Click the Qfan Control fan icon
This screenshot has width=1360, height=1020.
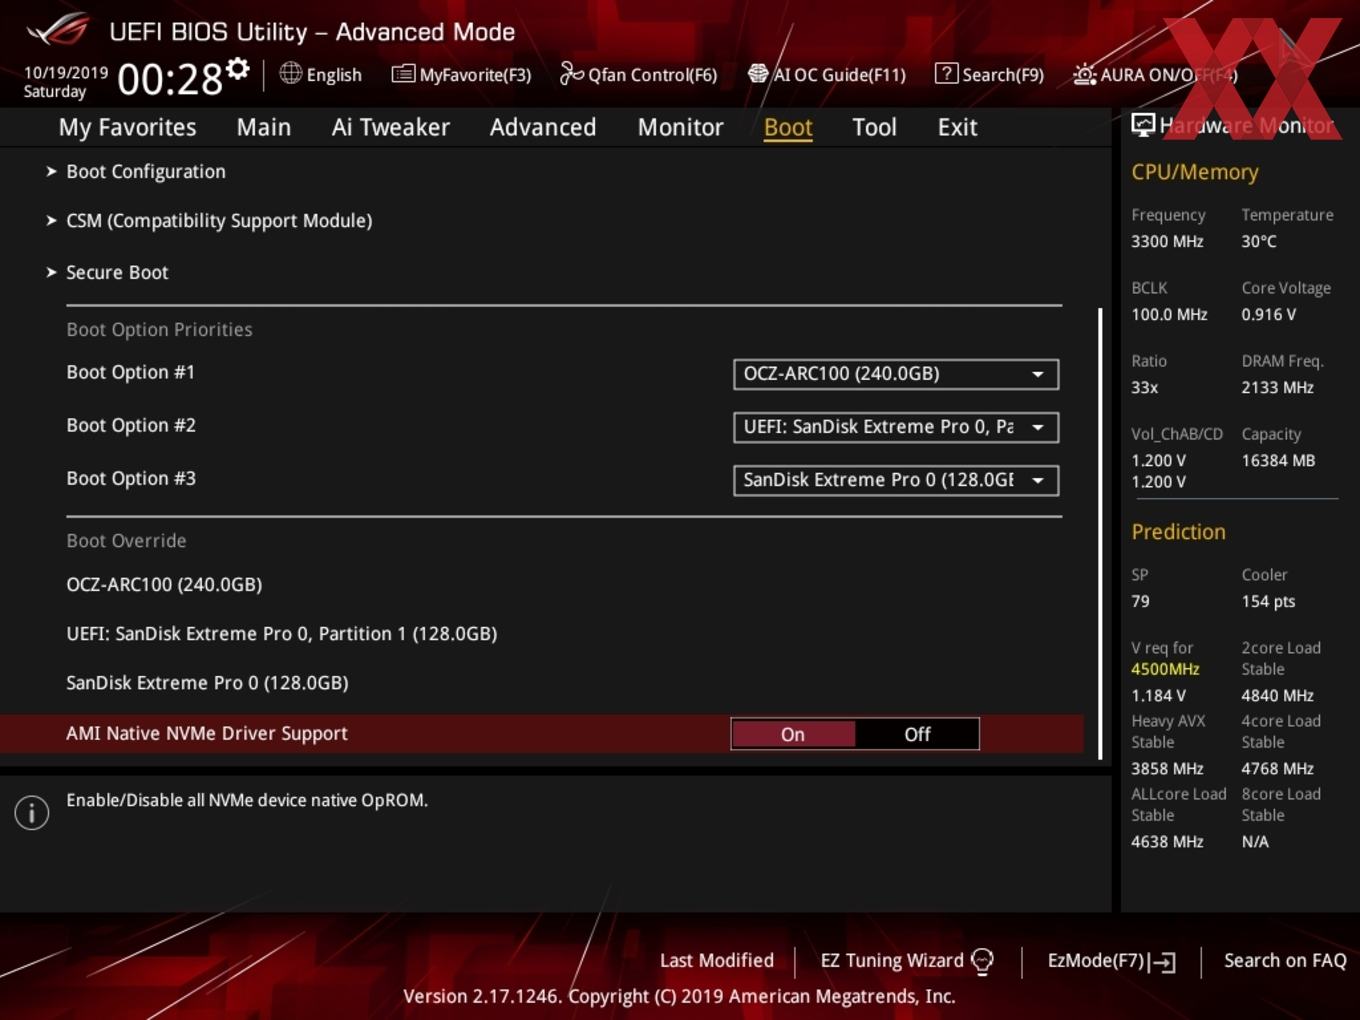click(x=571, y=73)
